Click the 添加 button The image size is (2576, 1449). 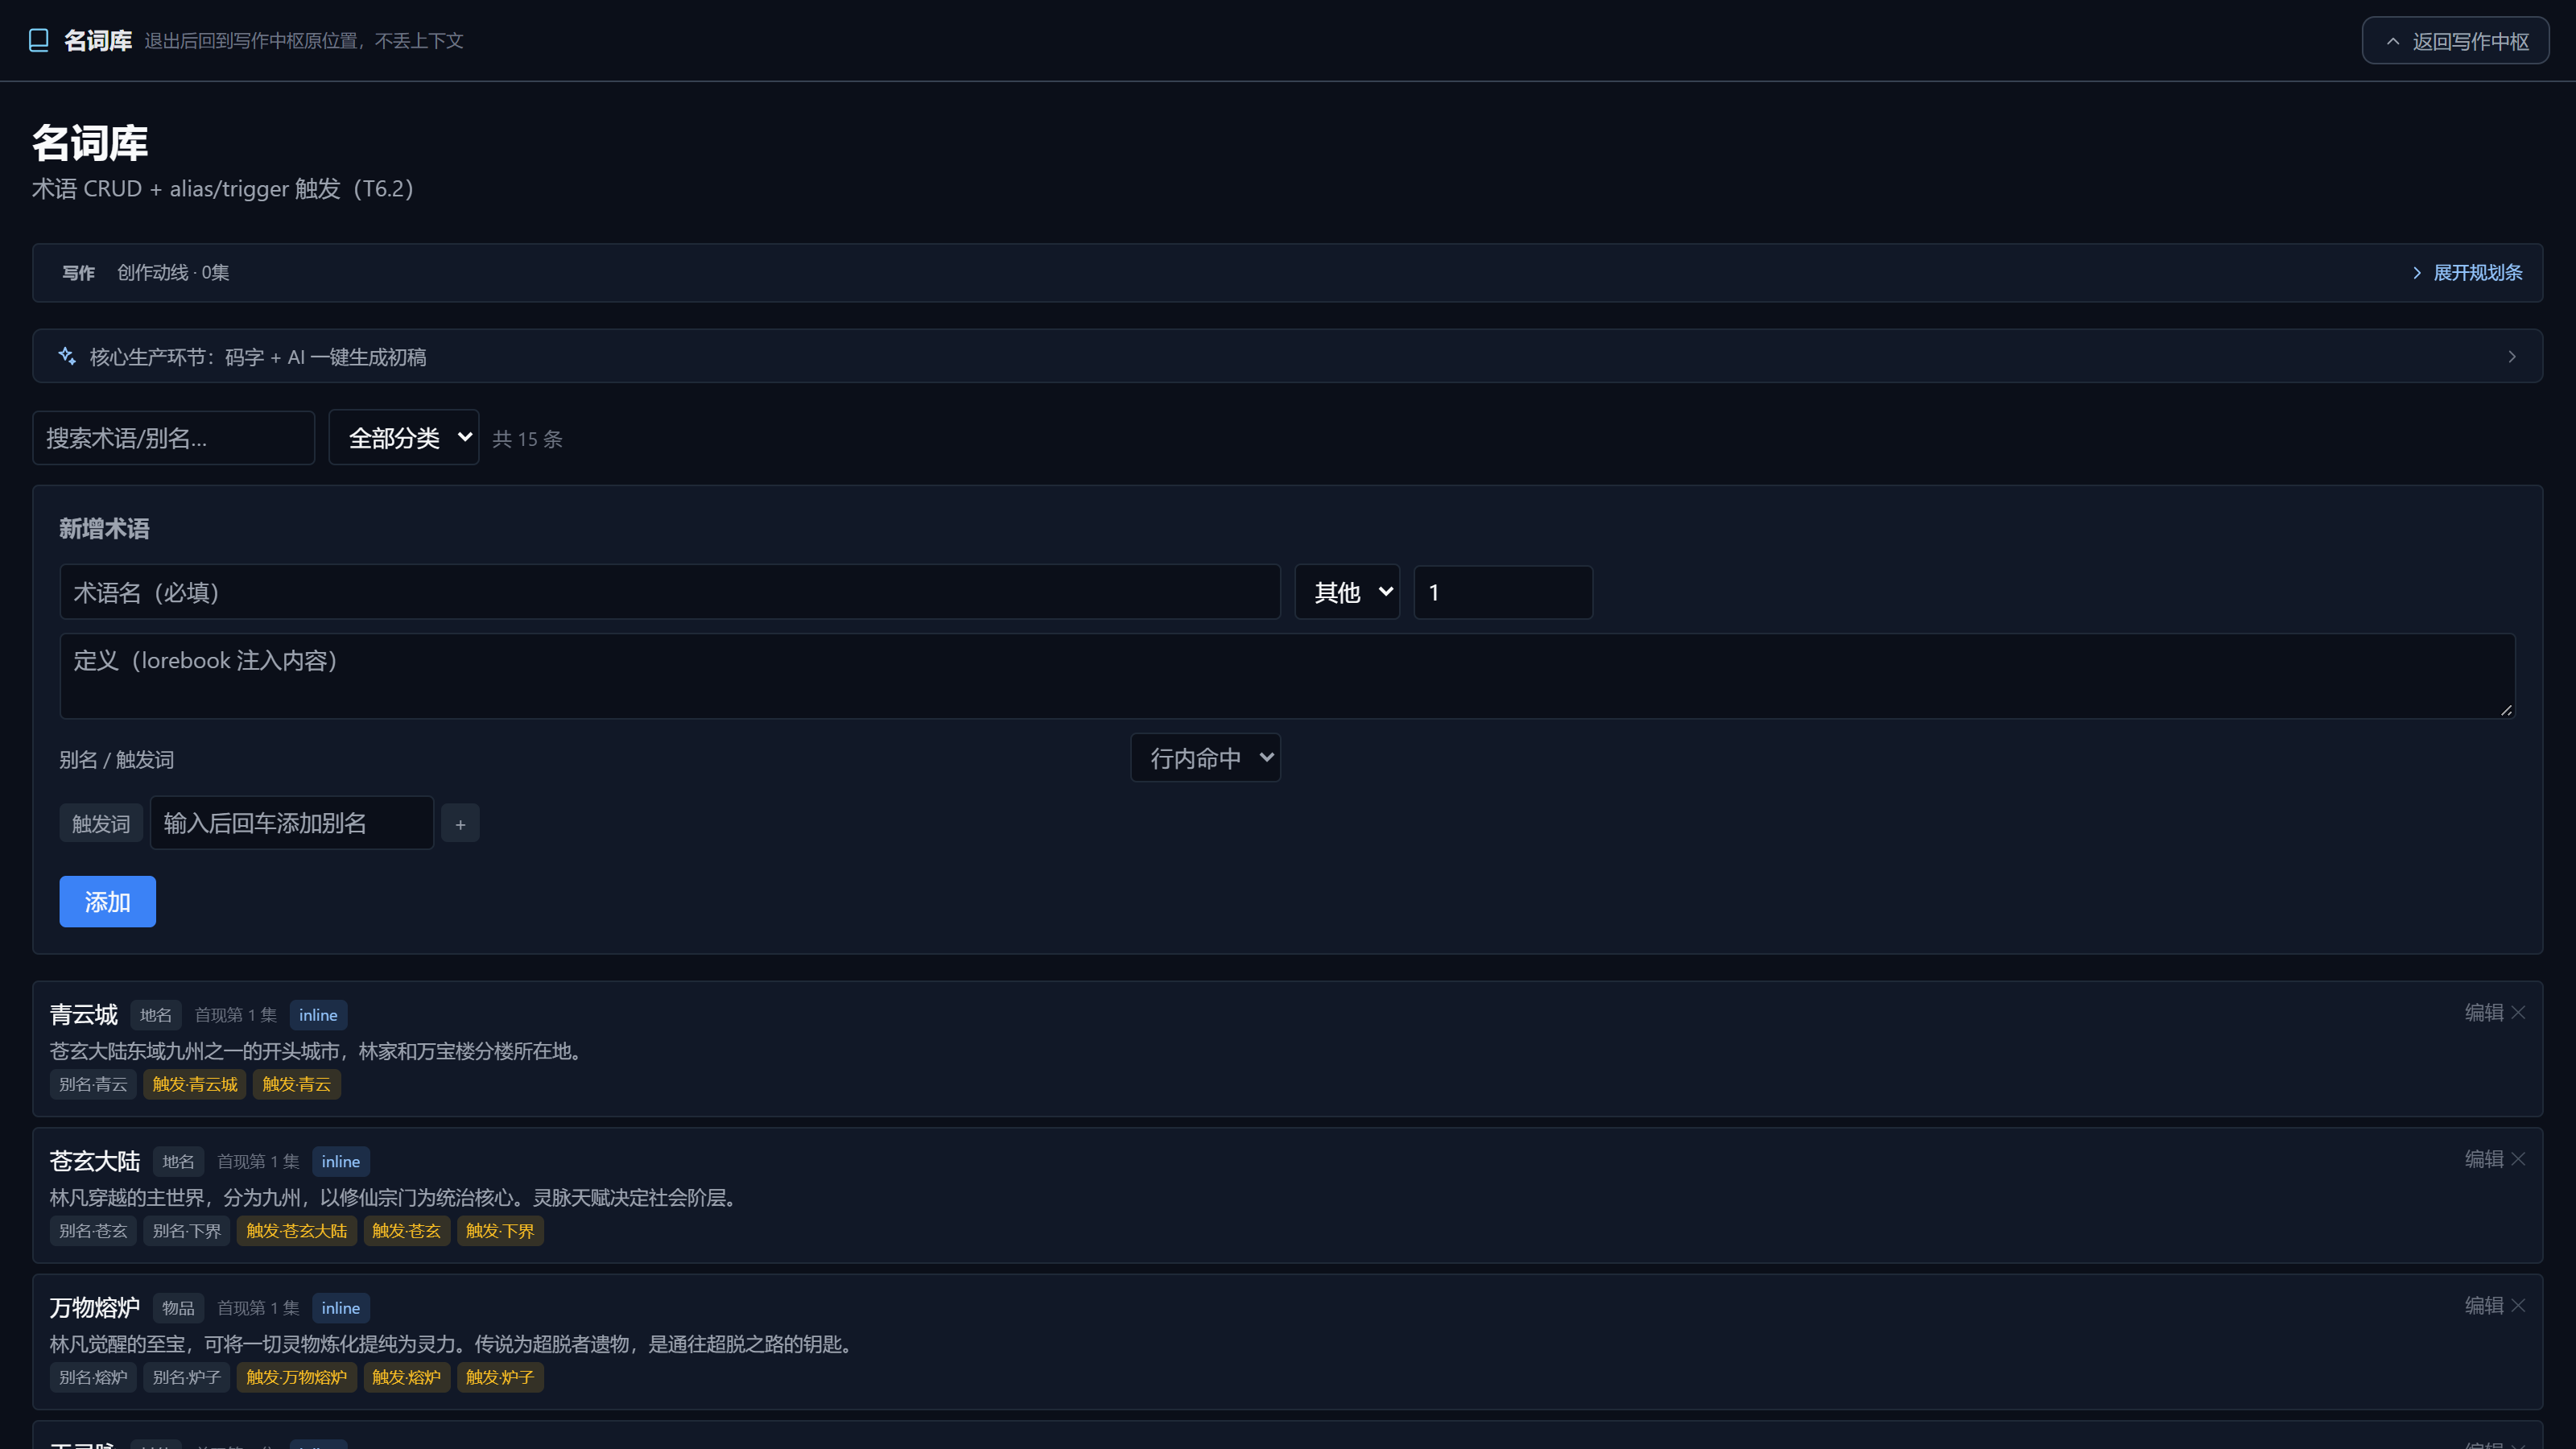107,902
